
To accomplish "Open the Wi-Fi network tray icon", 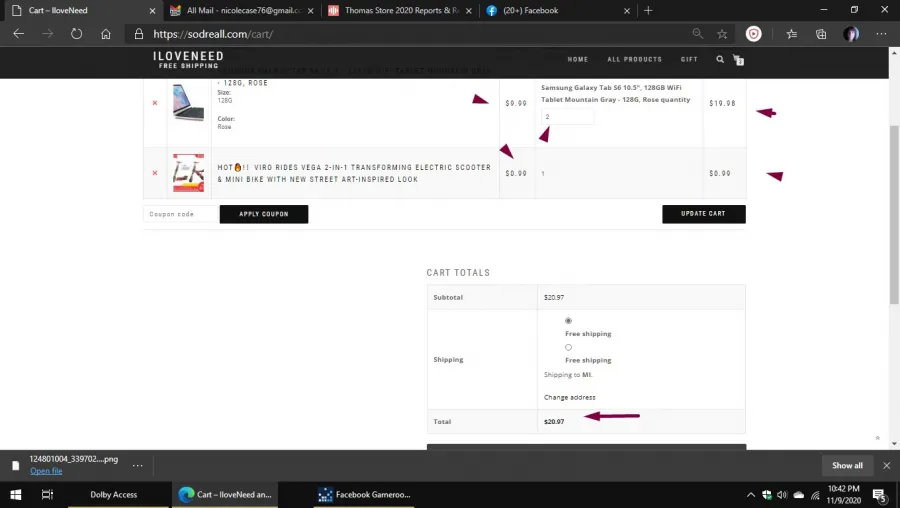I will [x=815, y=495].
